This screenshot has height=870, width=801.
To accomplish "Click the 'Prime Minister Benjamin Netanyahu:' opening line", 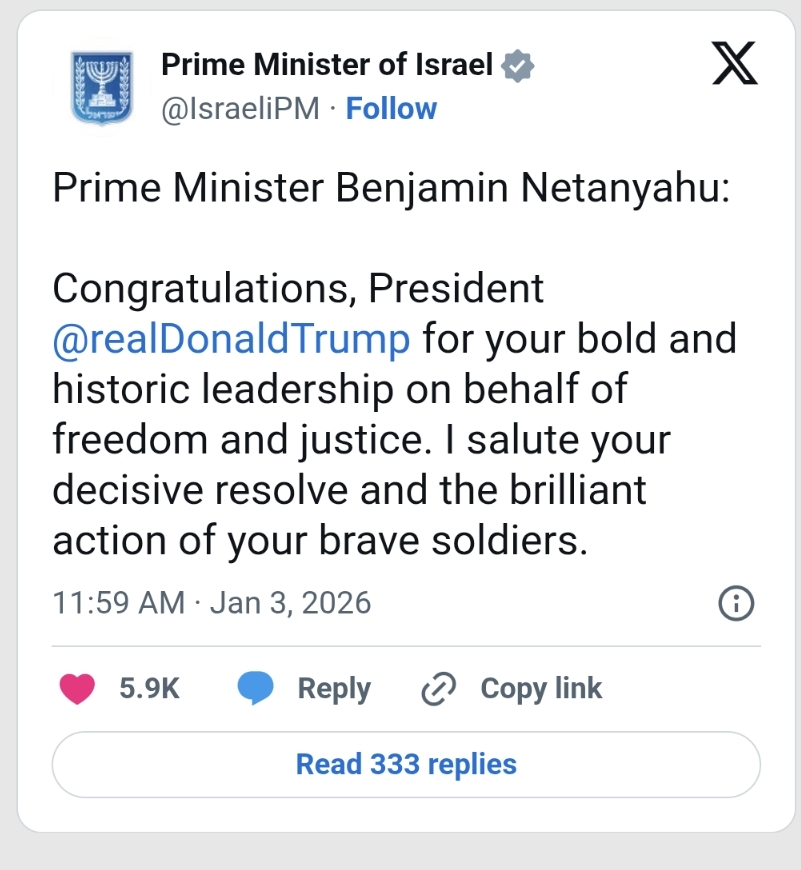I will click(x=391, y=187).
